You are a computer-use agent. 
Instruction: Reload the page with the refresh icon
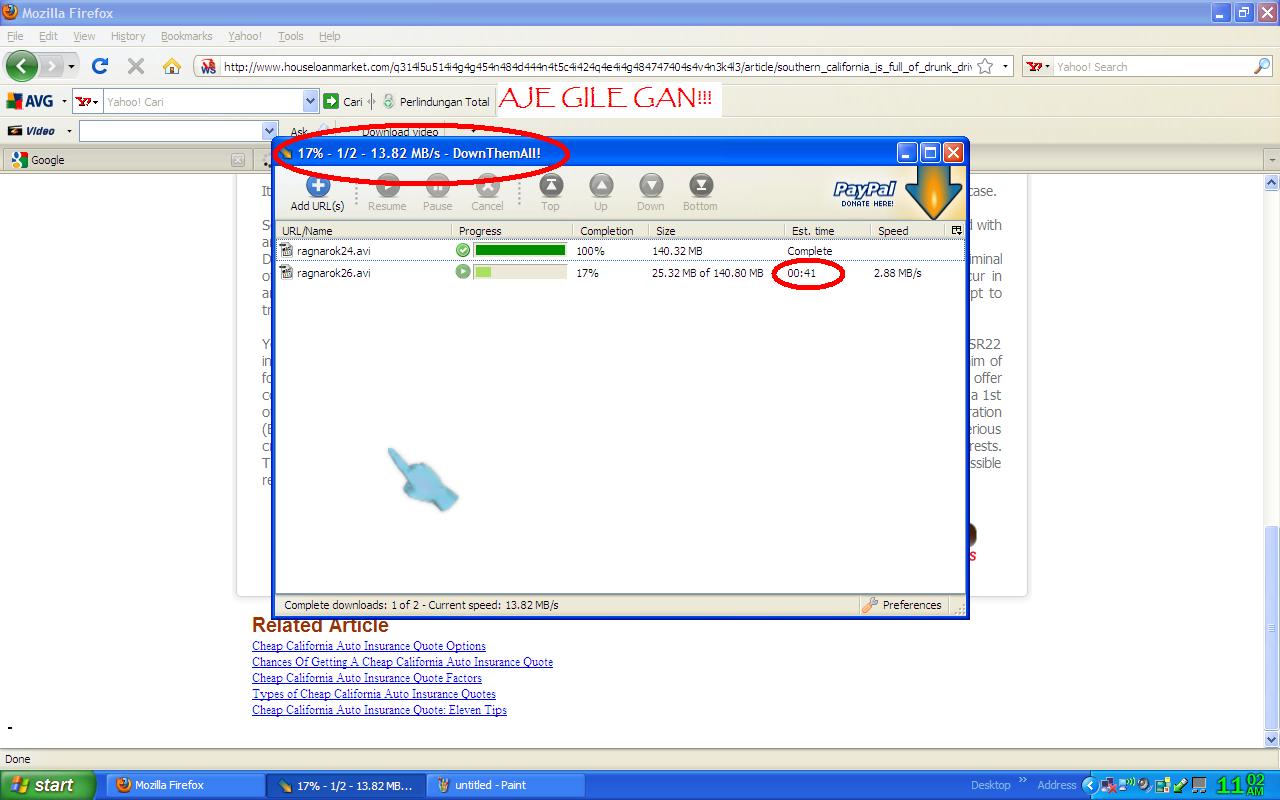click(99, 66)
